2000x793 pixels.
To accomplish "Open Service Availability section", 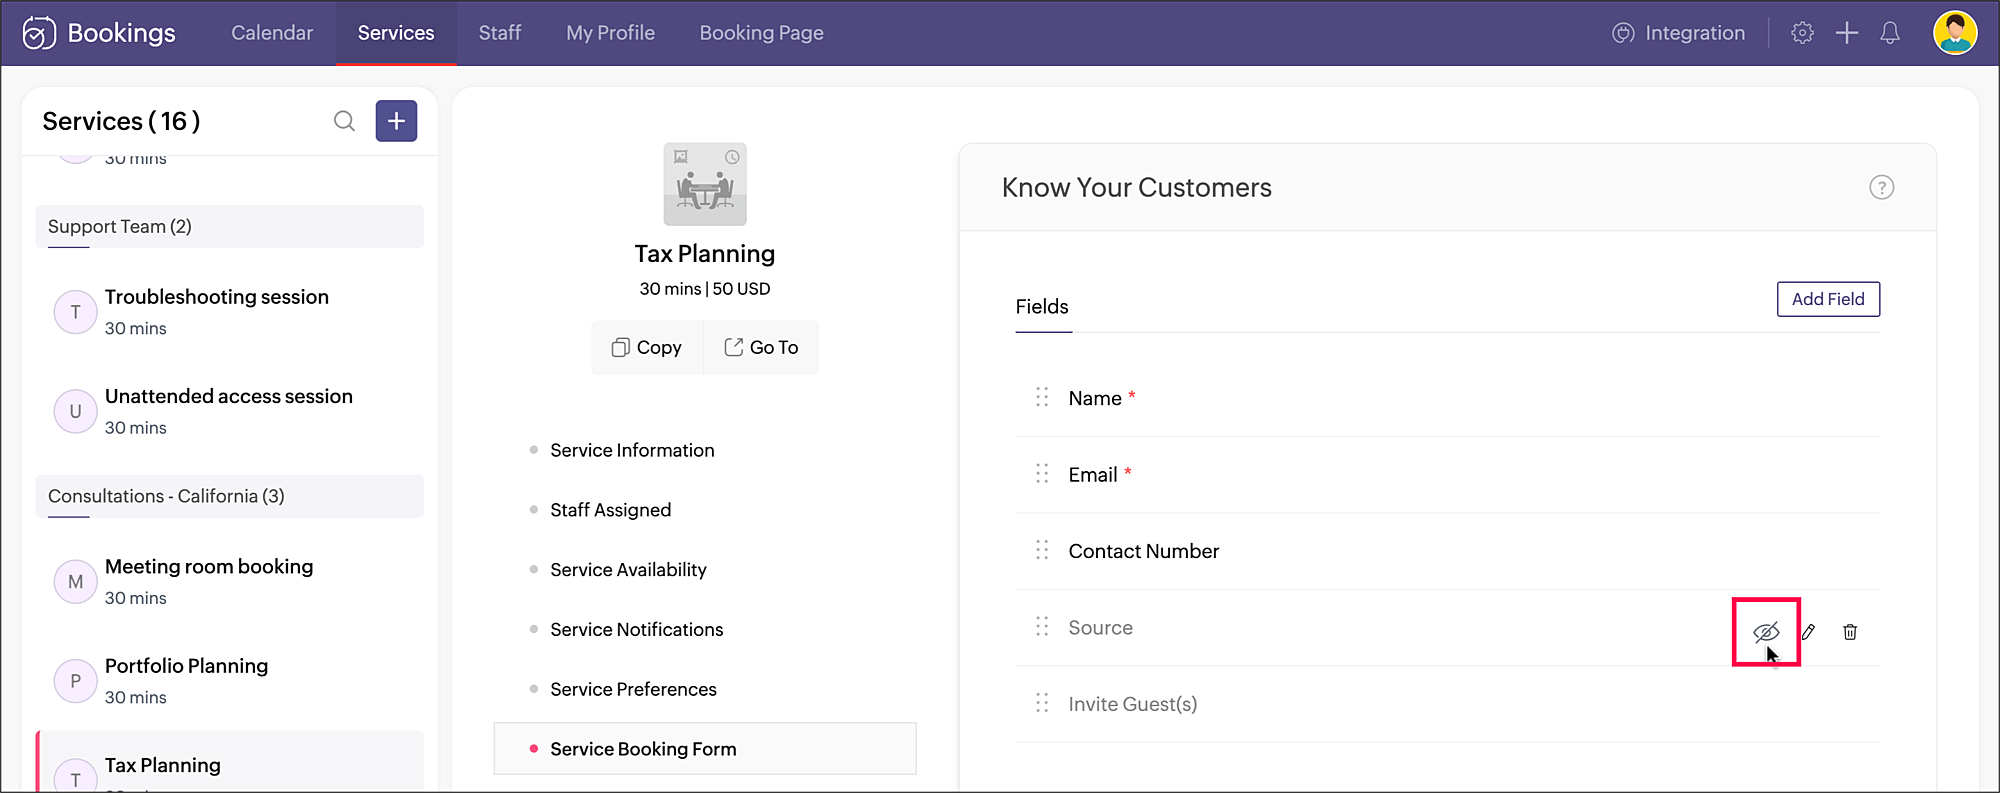I will pos(628,570).
